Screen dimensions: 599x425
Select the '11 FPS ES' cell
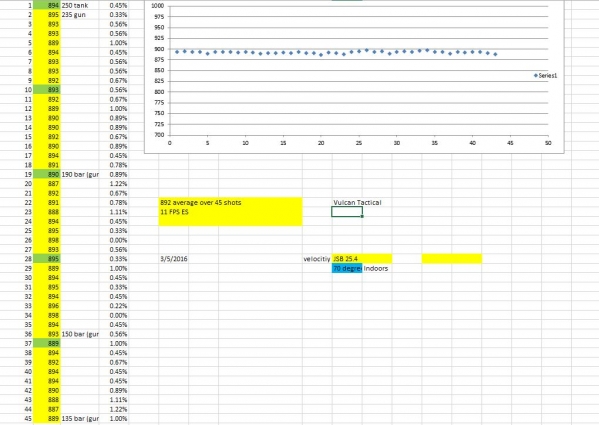coord(230,212)
